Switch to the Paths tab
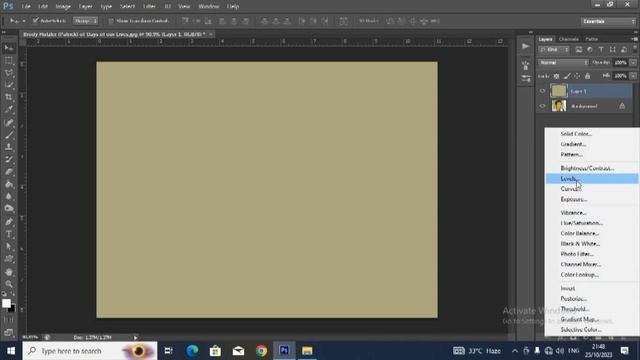The height and width of the screenshot is (360, 640). click(x=591, y=39)
